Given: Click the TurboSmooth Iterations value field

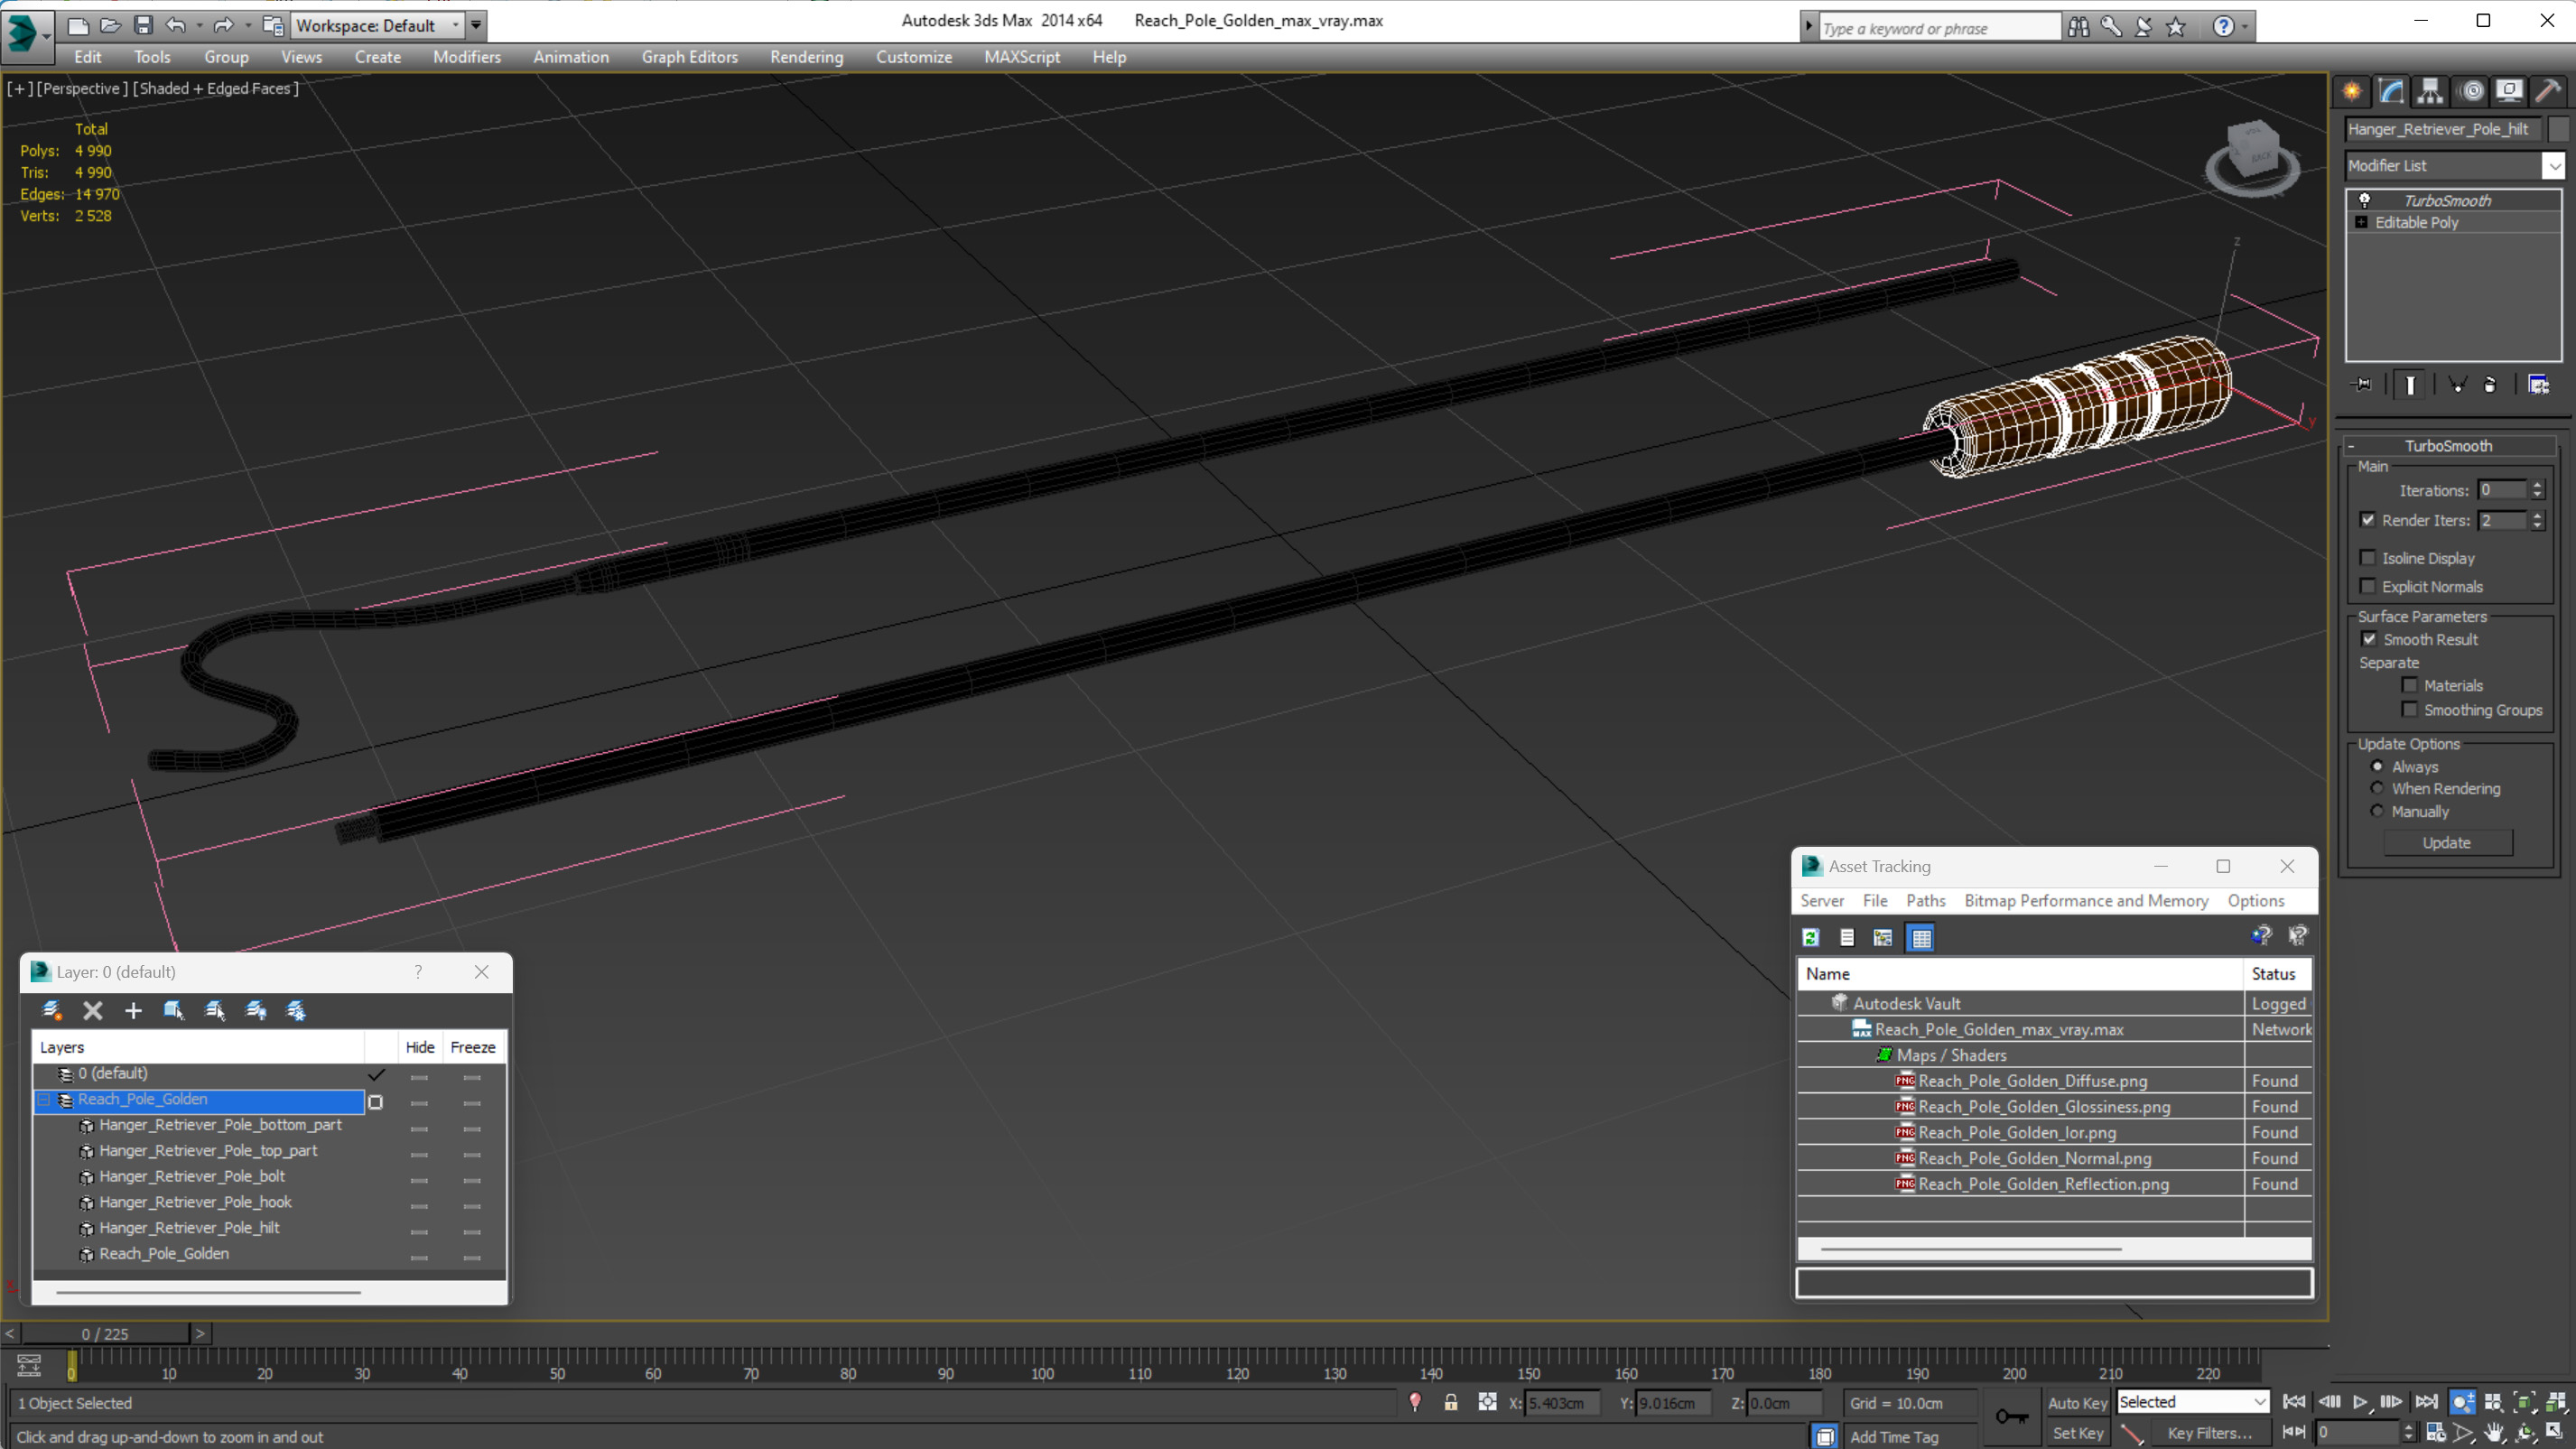Looking at the screenshot, I should [2503, 490].
